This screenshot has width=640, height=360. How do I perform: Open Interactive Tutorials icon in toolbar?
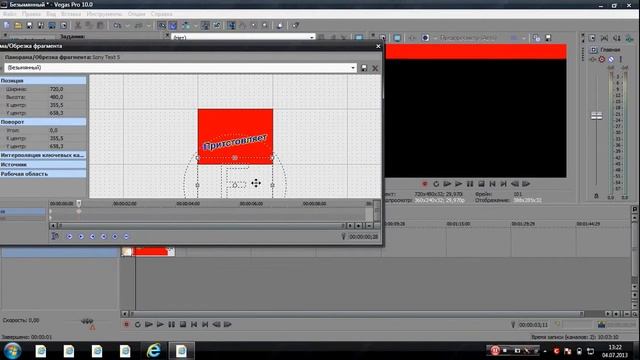pyautogui.click(x=280, y=25)
